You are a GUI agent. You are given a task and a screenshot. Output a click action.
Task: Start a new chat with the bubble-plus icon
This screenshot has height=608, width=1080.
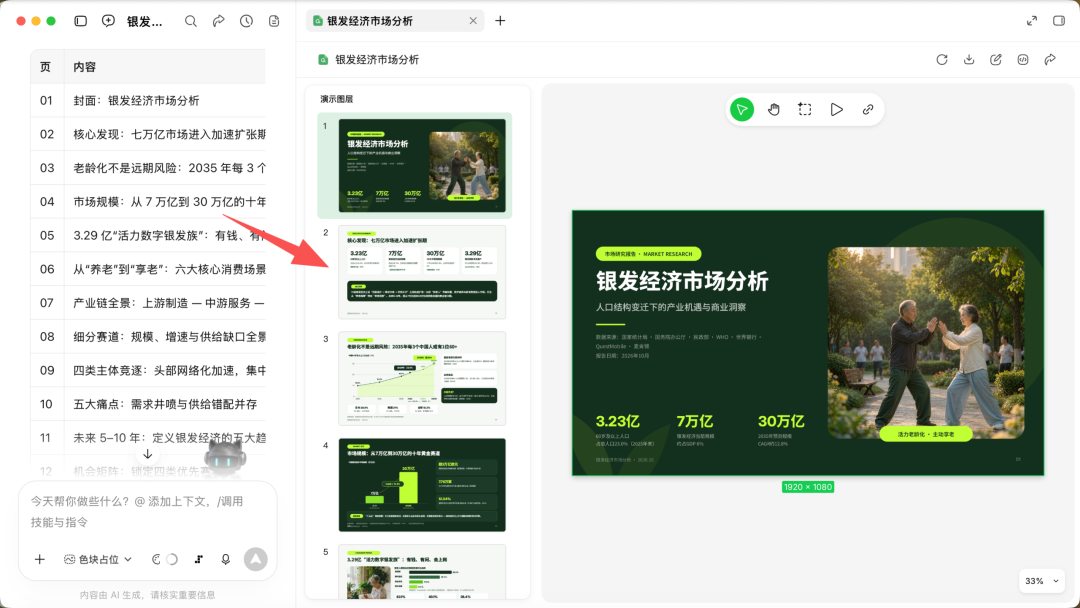[108, 21]
